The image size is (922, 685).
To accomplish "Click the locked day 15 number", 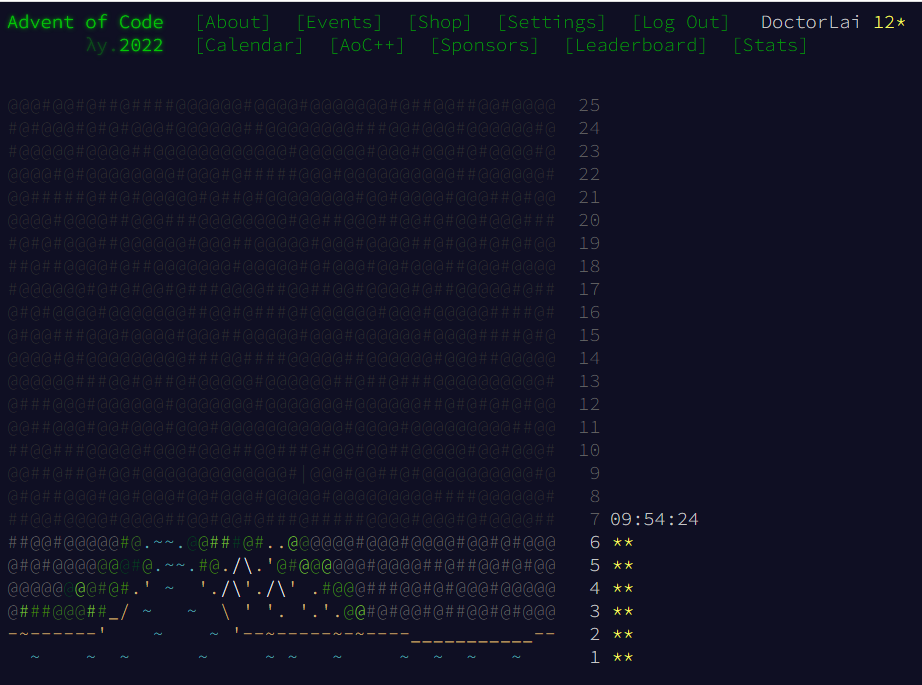I will (x=589, y=335).
